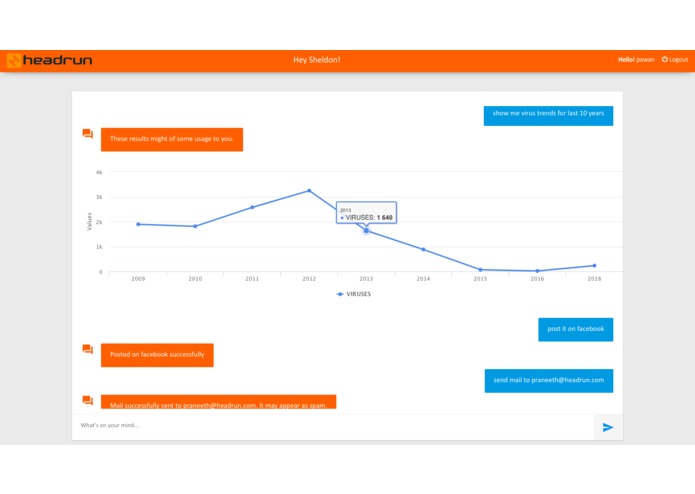This screenshot has width=695, height=494.
Task: Click the 2016 data point on chart
Action: (537, 271)
